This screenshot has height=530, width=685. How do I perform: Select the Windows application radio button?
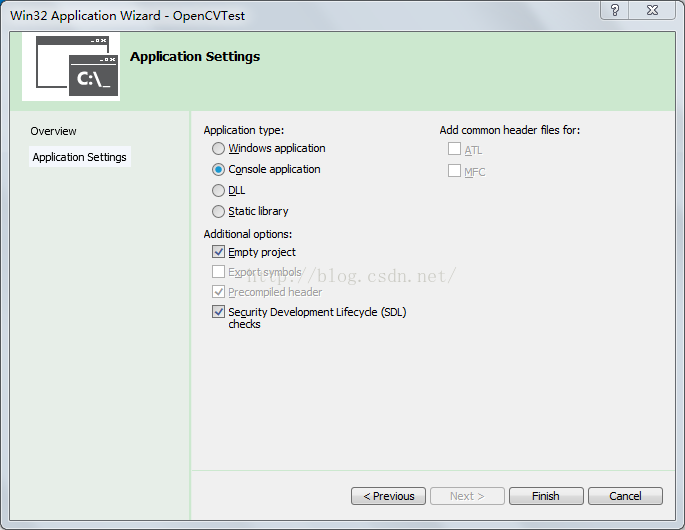[x=218, y=149]
